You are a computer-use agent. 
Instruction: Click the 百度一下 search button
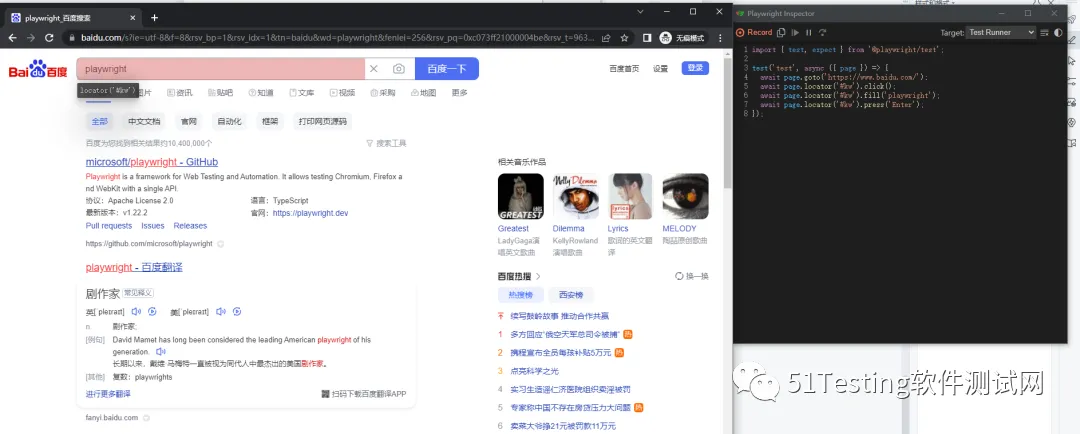(x=447, y=69)
